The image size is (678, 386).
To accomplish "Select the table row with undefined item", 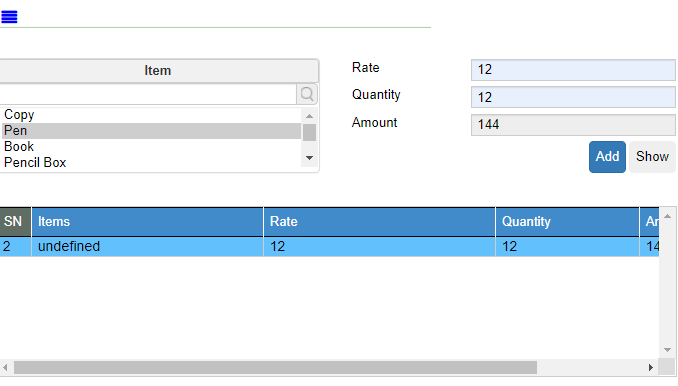I will (x=329, y=246).
